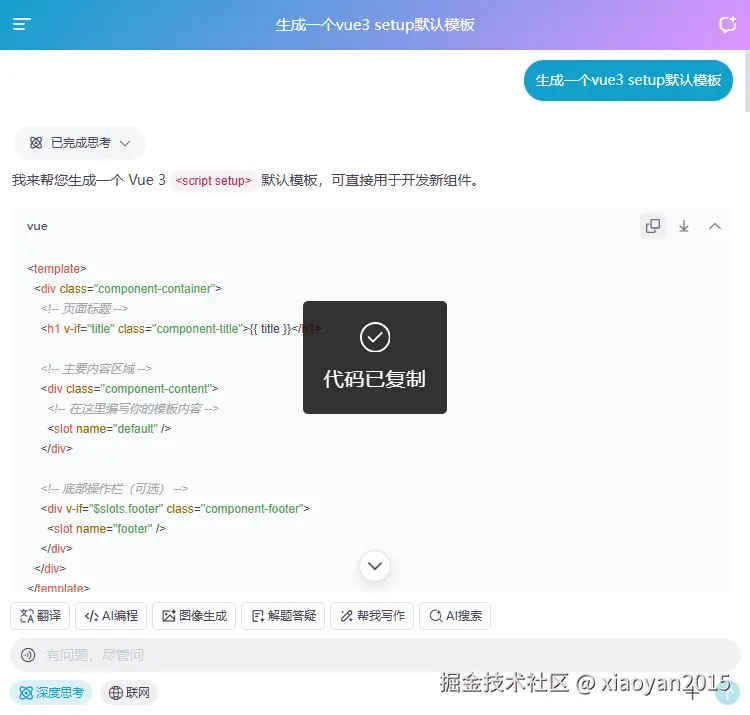Click the plus icon near send button
The width and height of the screenshot is (750, 715).
click(692, 692)
